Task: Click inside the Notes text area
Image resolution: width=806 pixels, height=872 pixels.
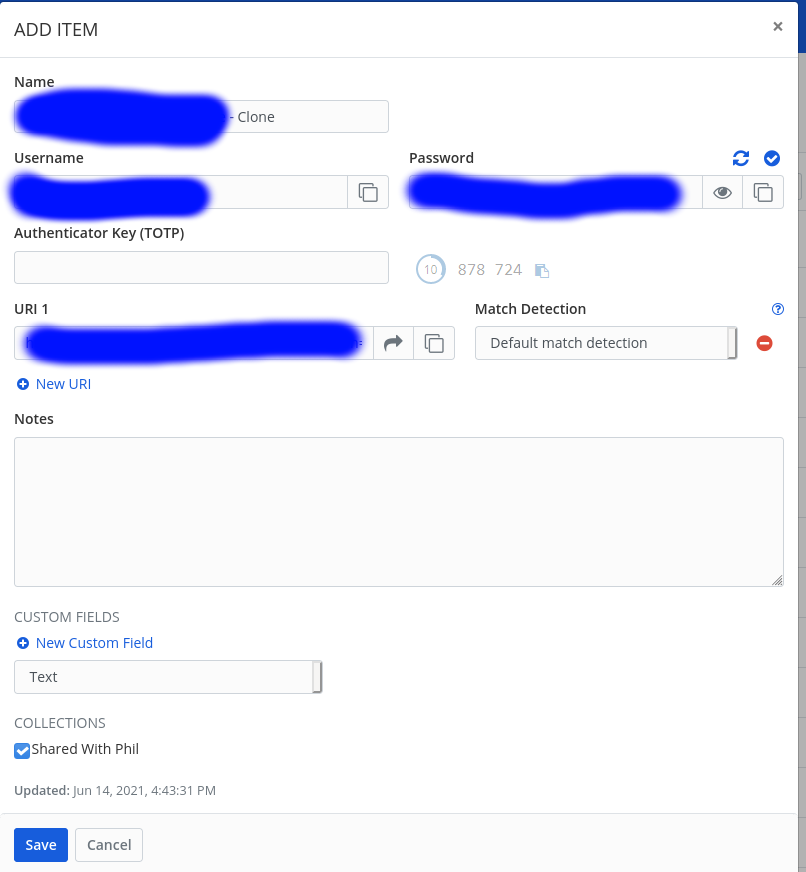Action: tap(399, 510)
